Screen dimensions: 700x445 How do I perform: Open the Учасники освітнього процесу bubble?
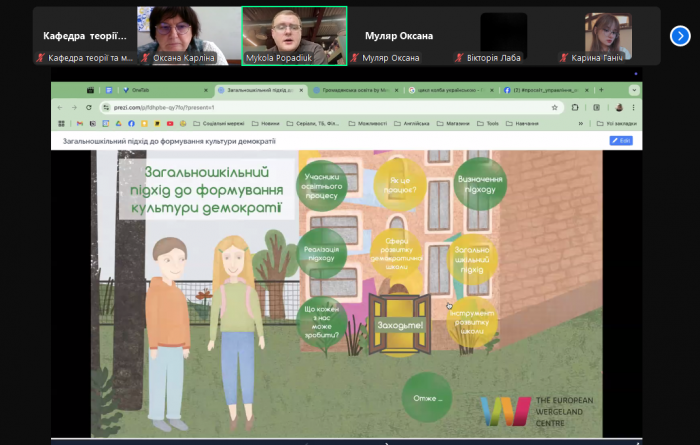(x=323, y=185)
